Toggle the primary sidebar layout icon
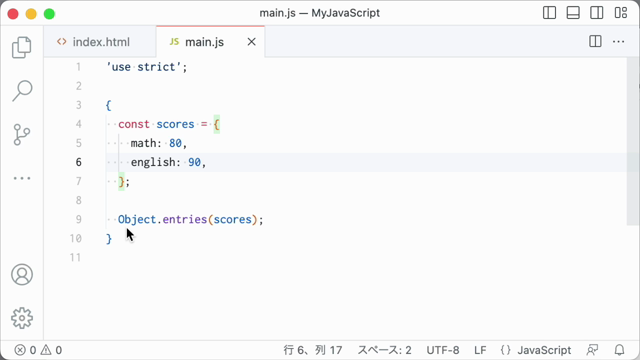The width and height of the screenshot is (640, 360). (x=549, y=13)
